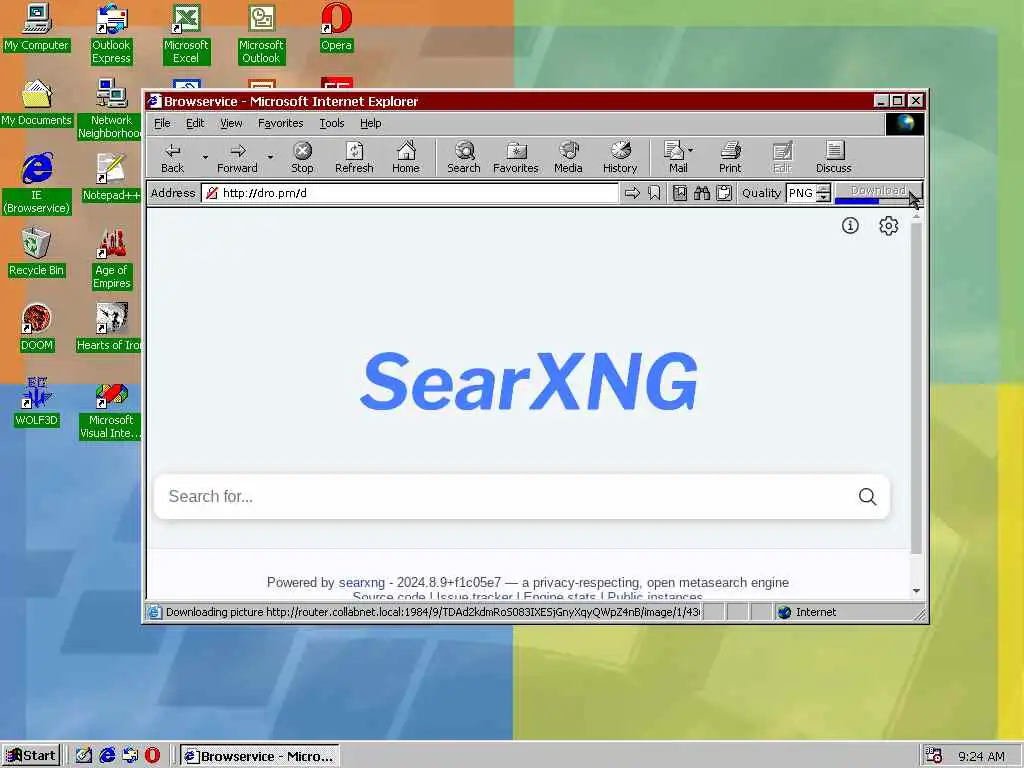1024x768 pixels.
Task: Select Recycle Bin desktop icon
Action: 37,253
